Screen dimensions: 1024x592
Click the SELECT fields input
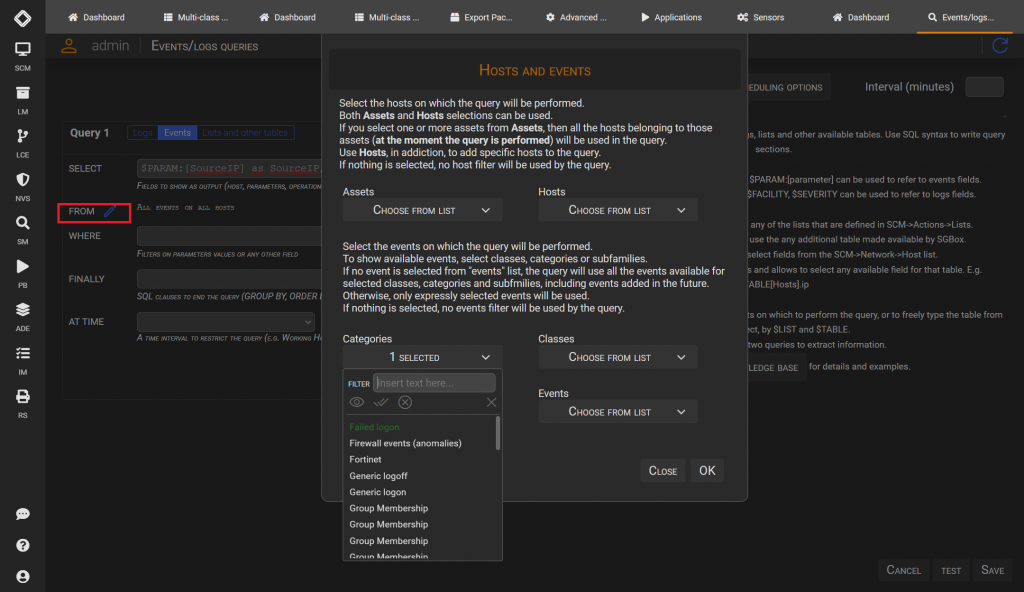point(229,168)
